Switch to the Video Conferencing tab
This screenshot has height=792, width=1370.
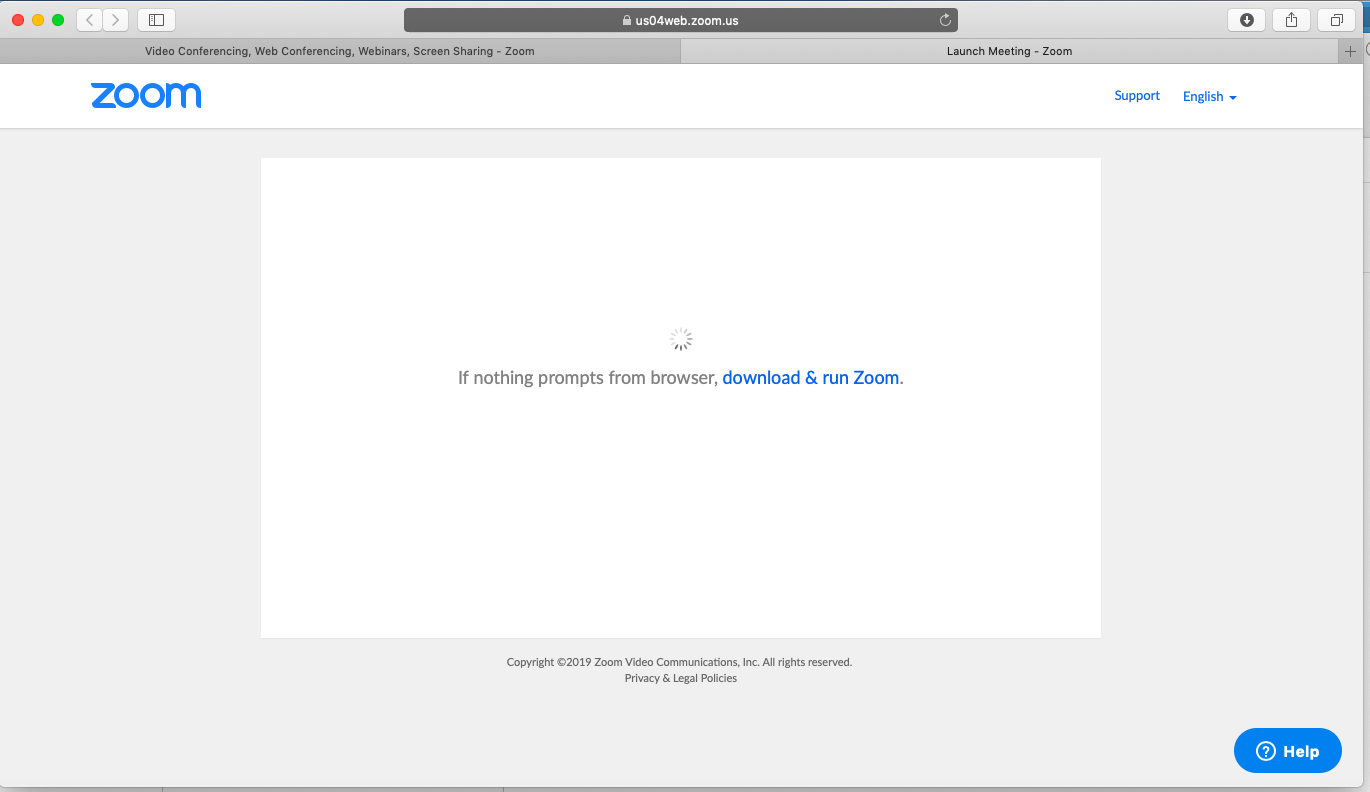tap(340, 51)
